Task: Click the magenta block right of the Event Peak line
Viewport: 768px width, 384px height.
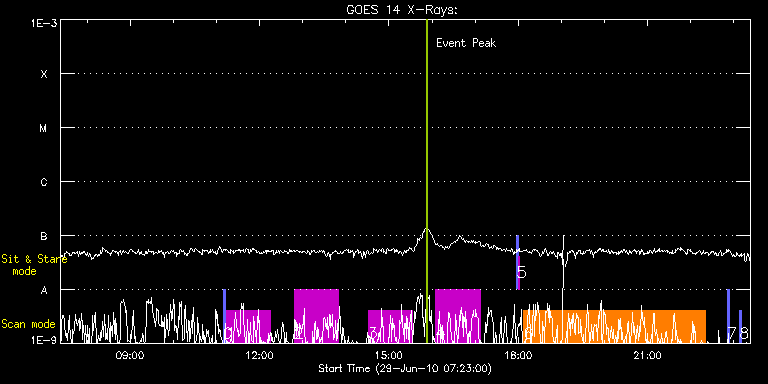Action: (458, 316)
